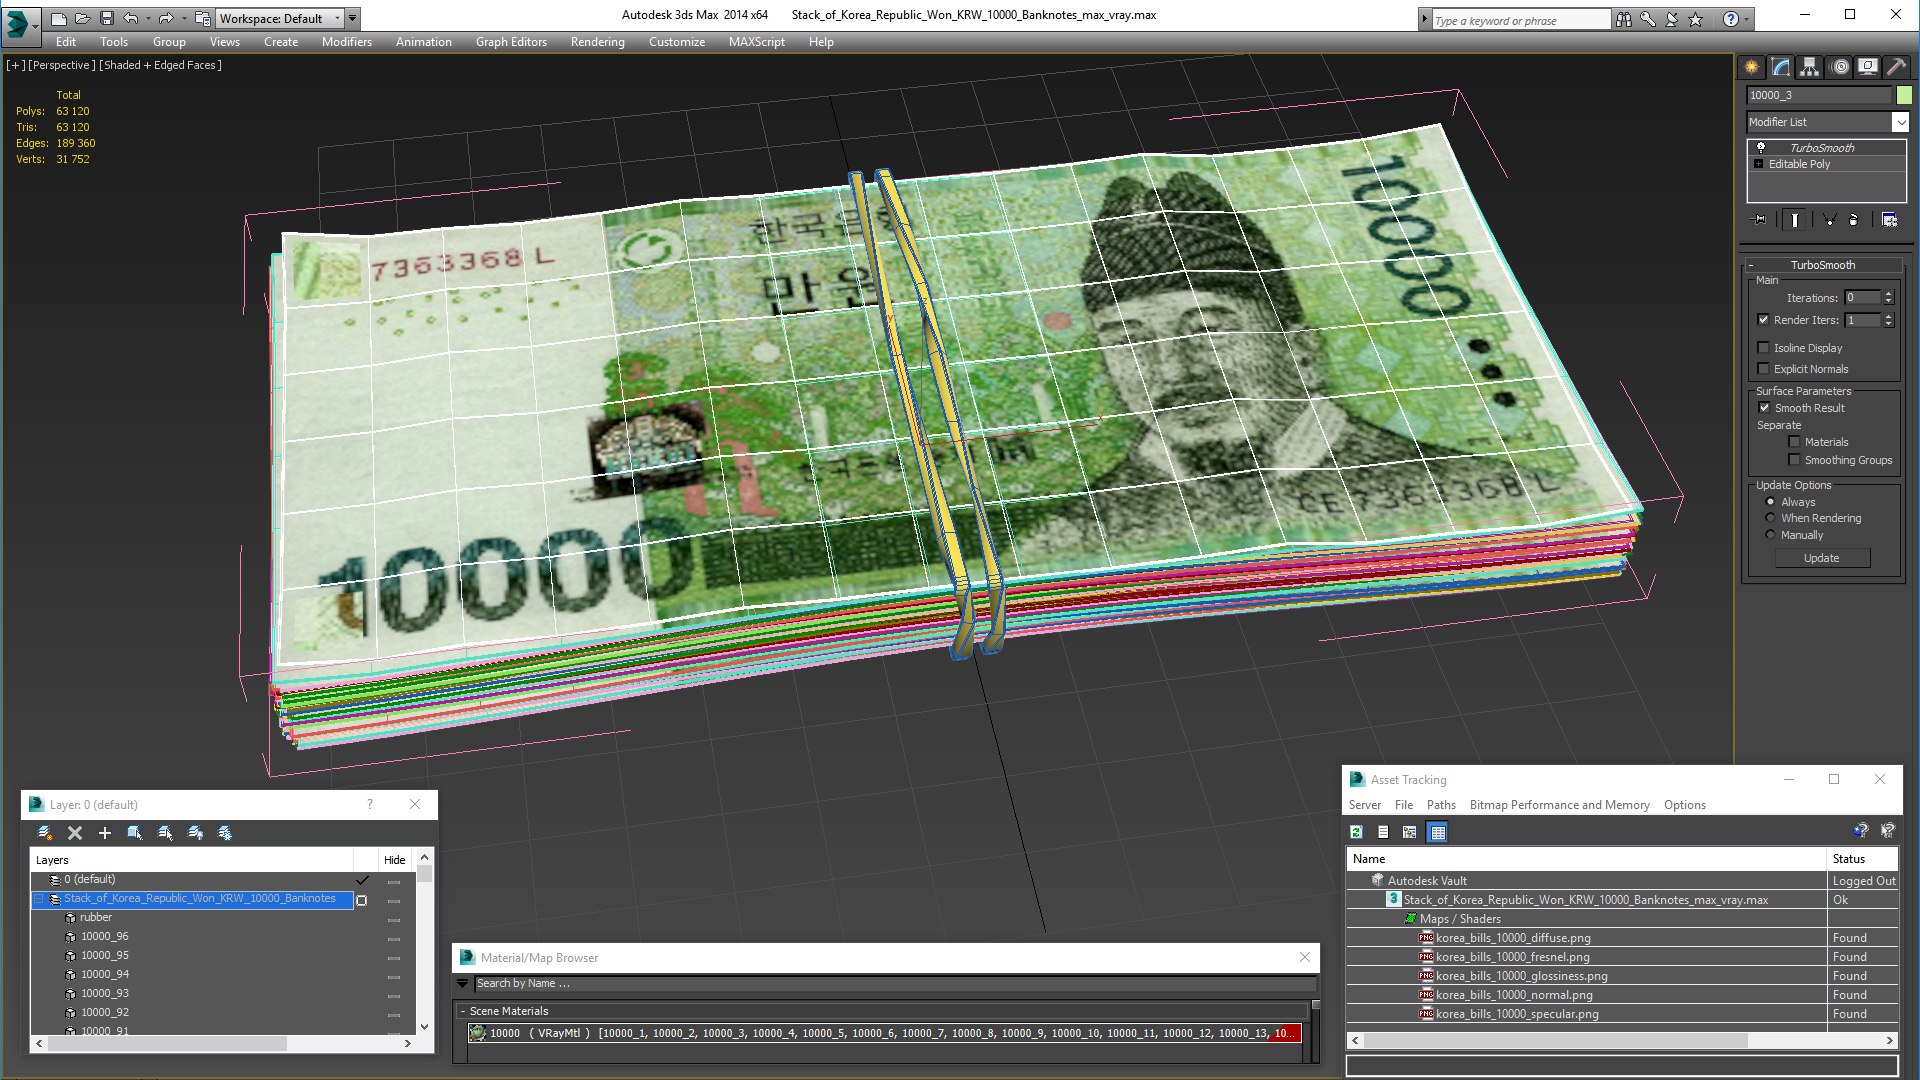Click Configure Modifier Sets icon
Viewport: 1920px width, 1080px height.
(1889, 220)
